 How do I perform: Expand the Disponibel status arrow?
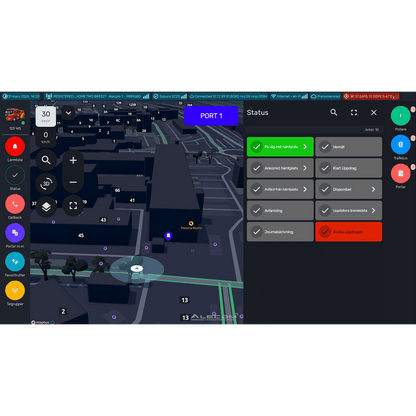(374, 189)
